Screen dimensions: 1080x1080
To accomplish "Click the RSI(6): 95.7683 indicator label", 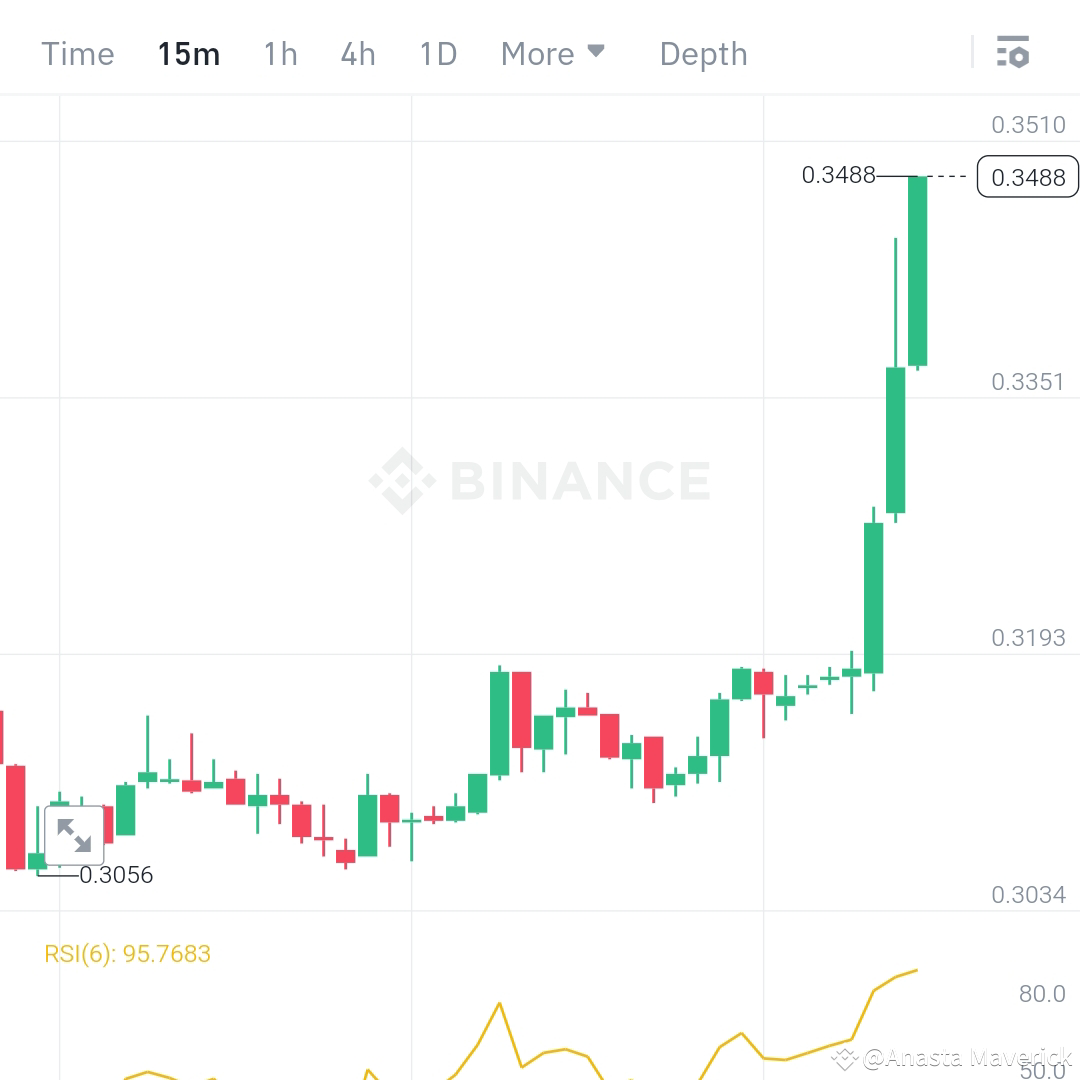I will (127, 953).
